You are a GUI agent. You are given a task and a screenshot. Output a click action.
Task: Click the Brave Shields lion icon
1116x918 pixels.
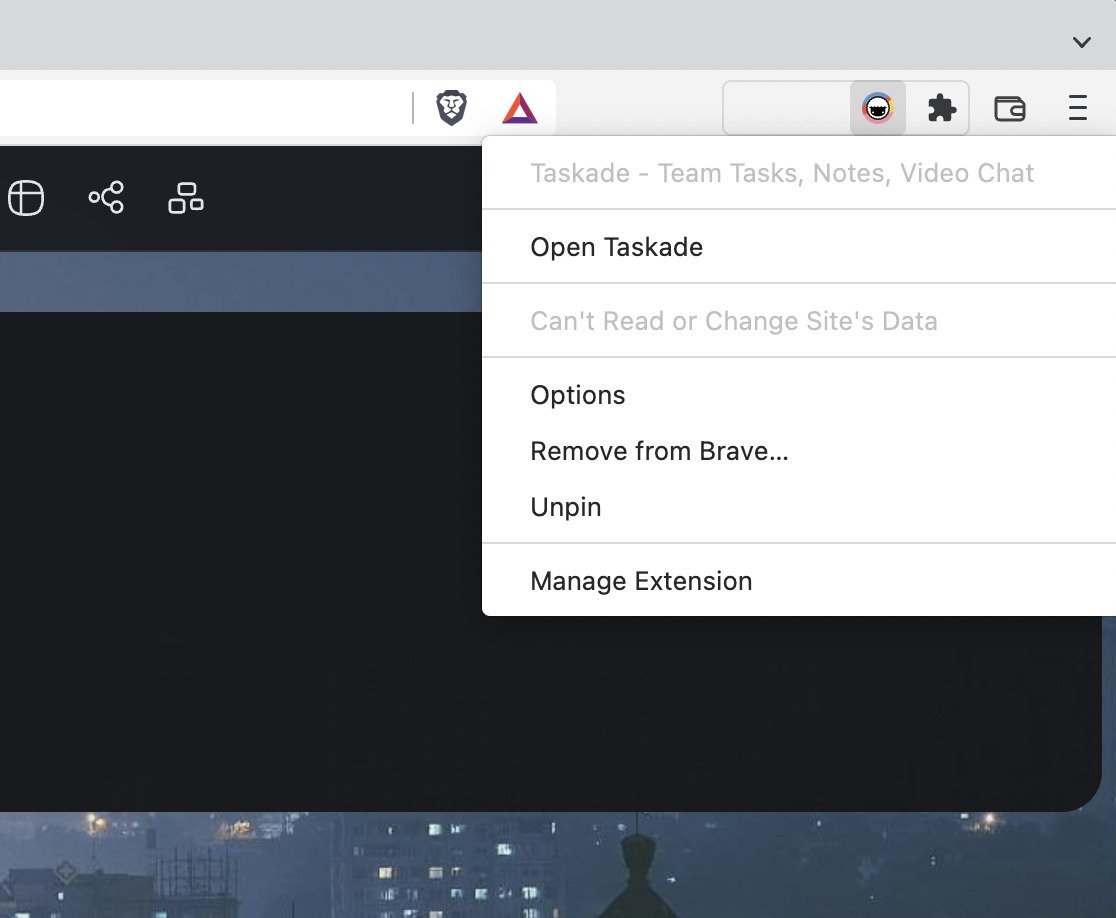tap(452, 108)
